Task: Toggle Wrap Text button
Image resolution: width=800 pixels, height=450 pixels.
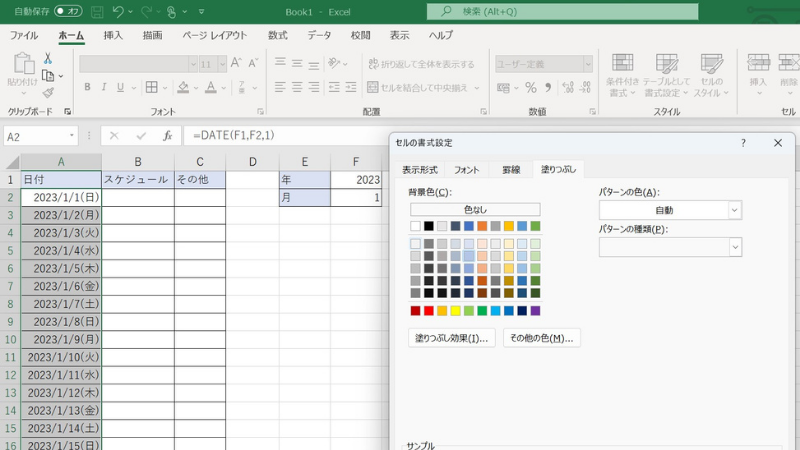Action: pyautogui.click(x=421, y=64)
